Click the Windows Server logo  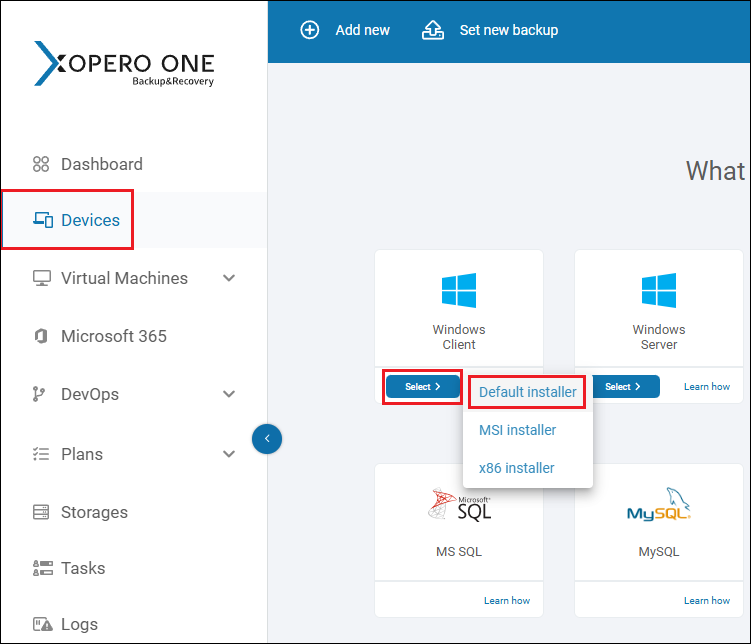pyautogui.click(x=659, y=290)
